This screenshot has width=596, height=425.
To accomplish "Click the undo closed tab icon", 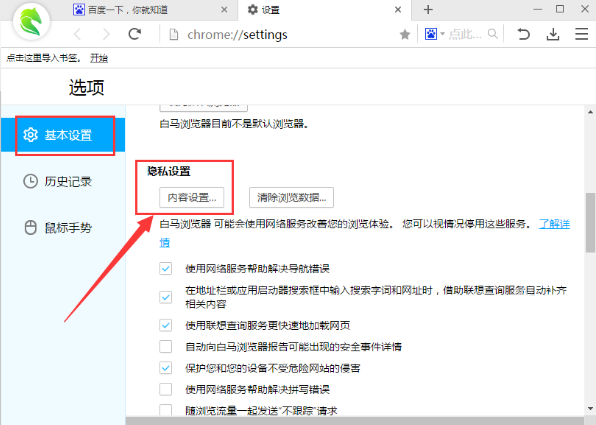I will [x=524, y=34].
